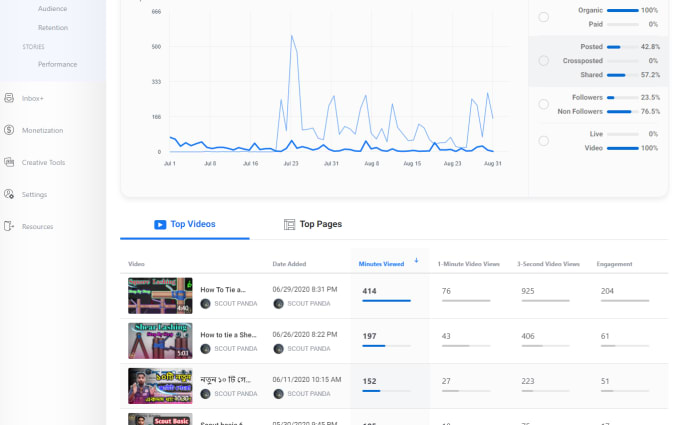Open Retention in the sidebar
The width and height of the screenshot is (680, 425).
[53, 28]
